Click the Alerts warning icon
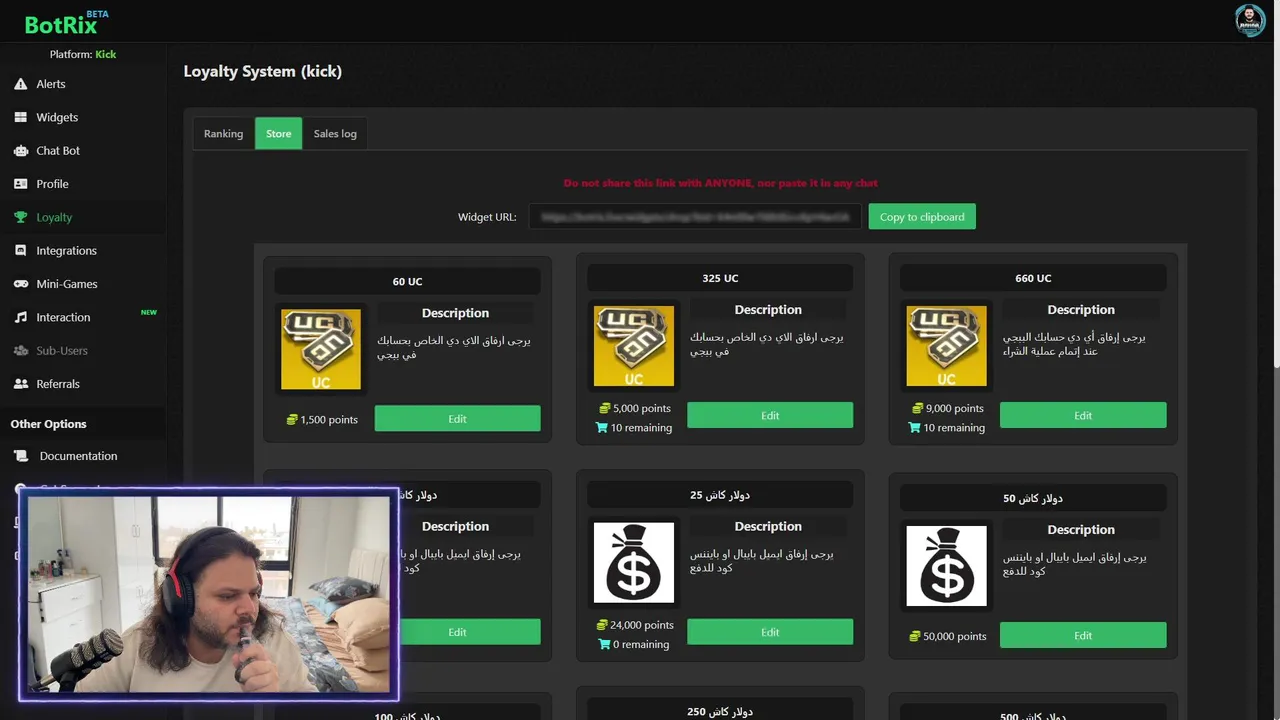Screen dimensions: 1280x720 point(20,84)
